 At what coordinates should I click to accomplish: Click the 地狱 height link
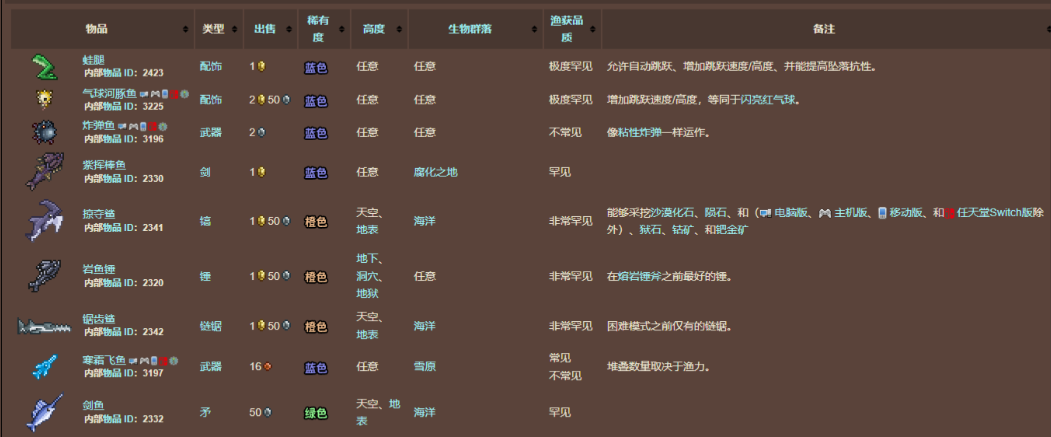(x=367, y=294)
